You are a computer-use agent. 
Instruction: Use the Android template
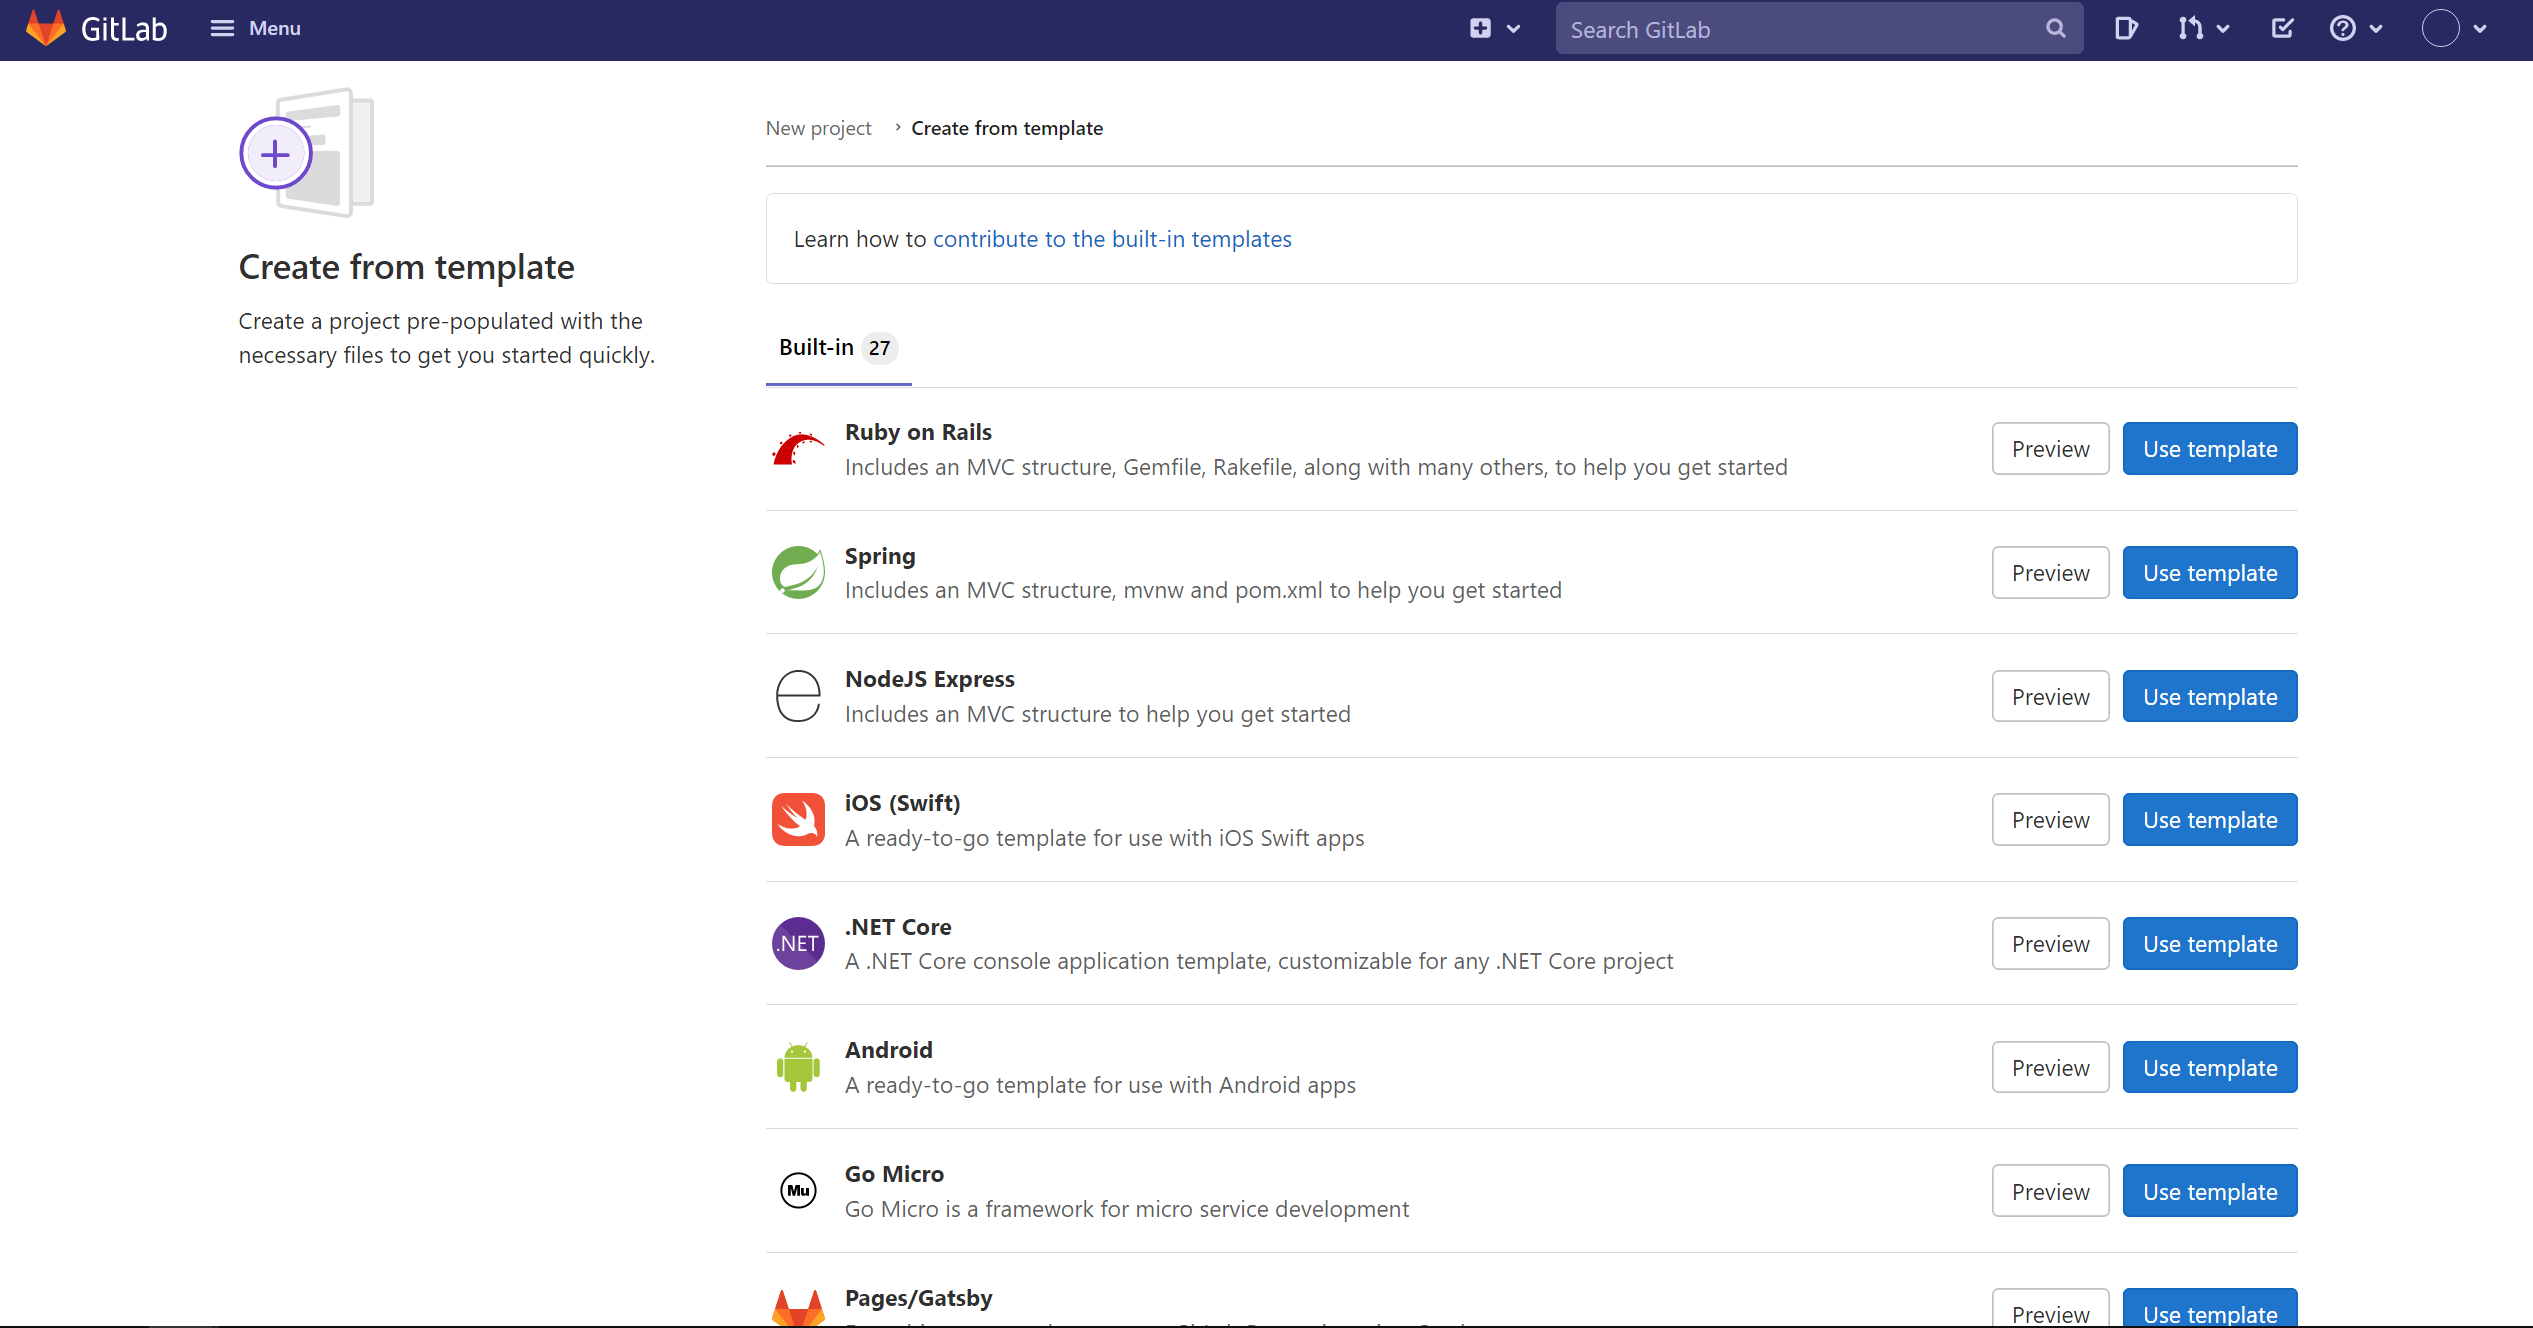(x=2209, y=1067)
